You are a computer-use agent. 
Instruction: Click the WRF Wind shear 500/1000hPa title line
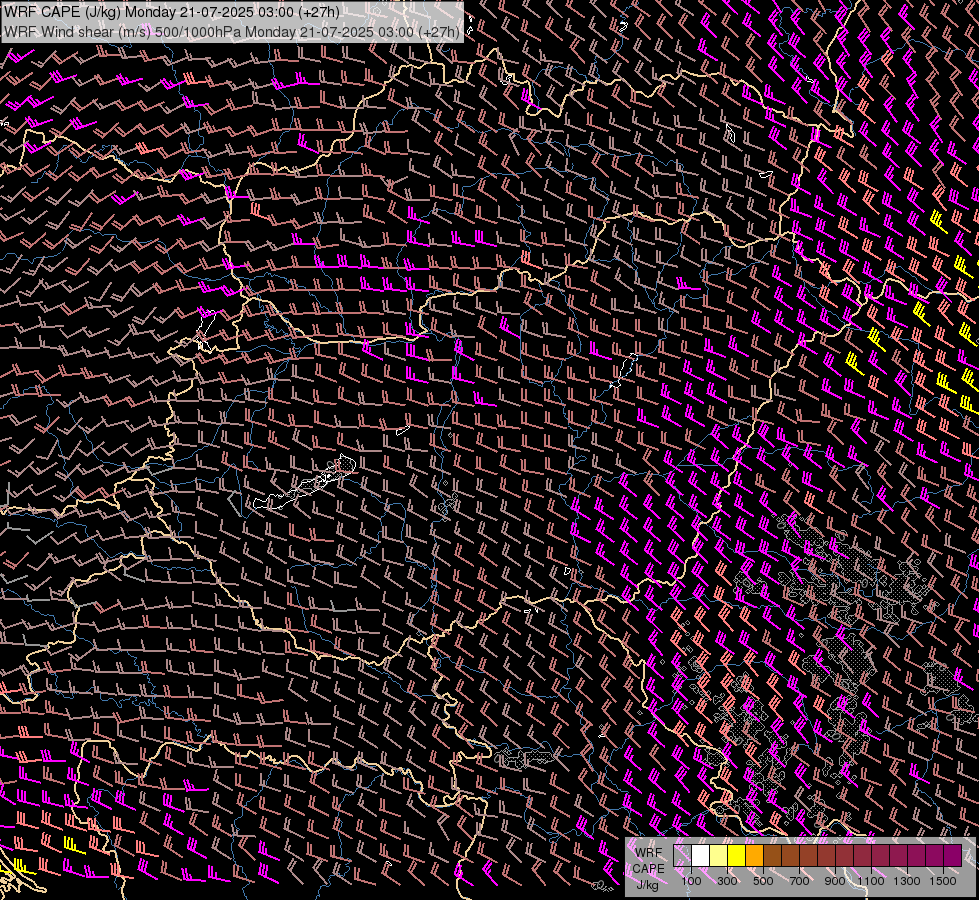coord(232,32)
